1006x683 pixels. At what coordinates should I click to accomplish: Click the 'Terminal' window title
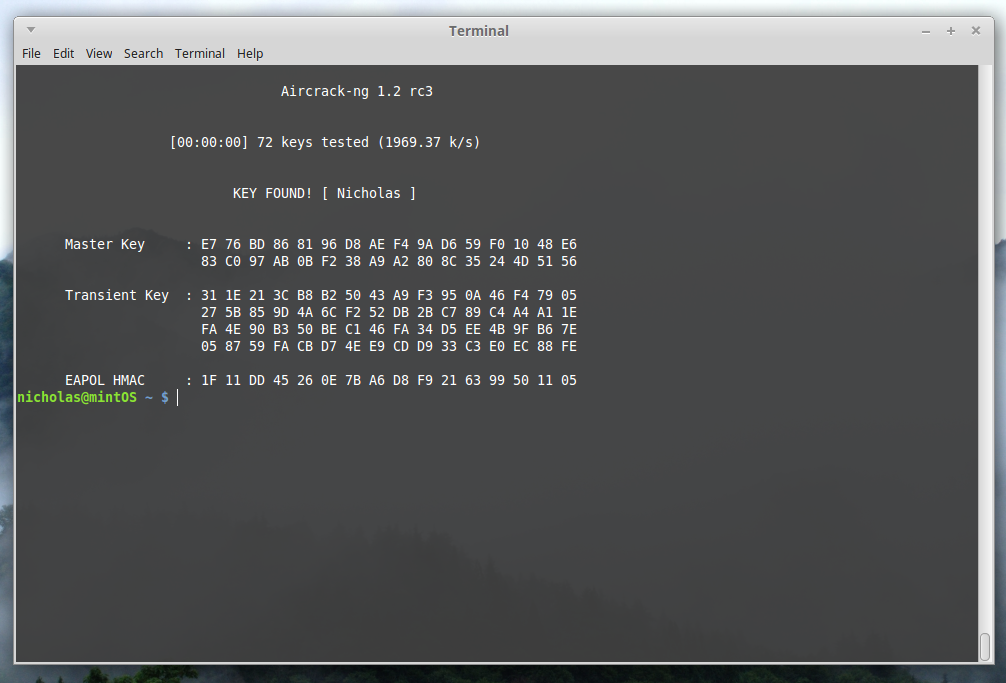[x=479, y=31]
